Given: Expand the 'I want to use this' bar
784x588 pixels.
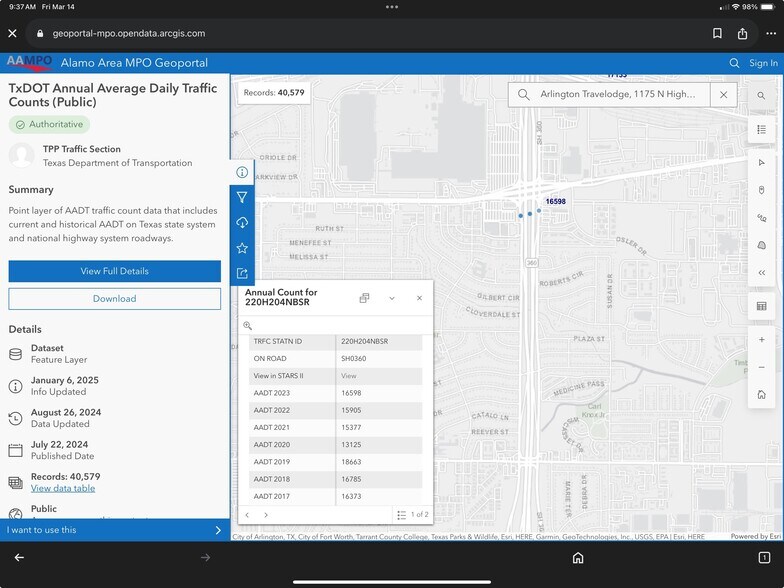Looking at the screenshot, I should tap(114, 530).
